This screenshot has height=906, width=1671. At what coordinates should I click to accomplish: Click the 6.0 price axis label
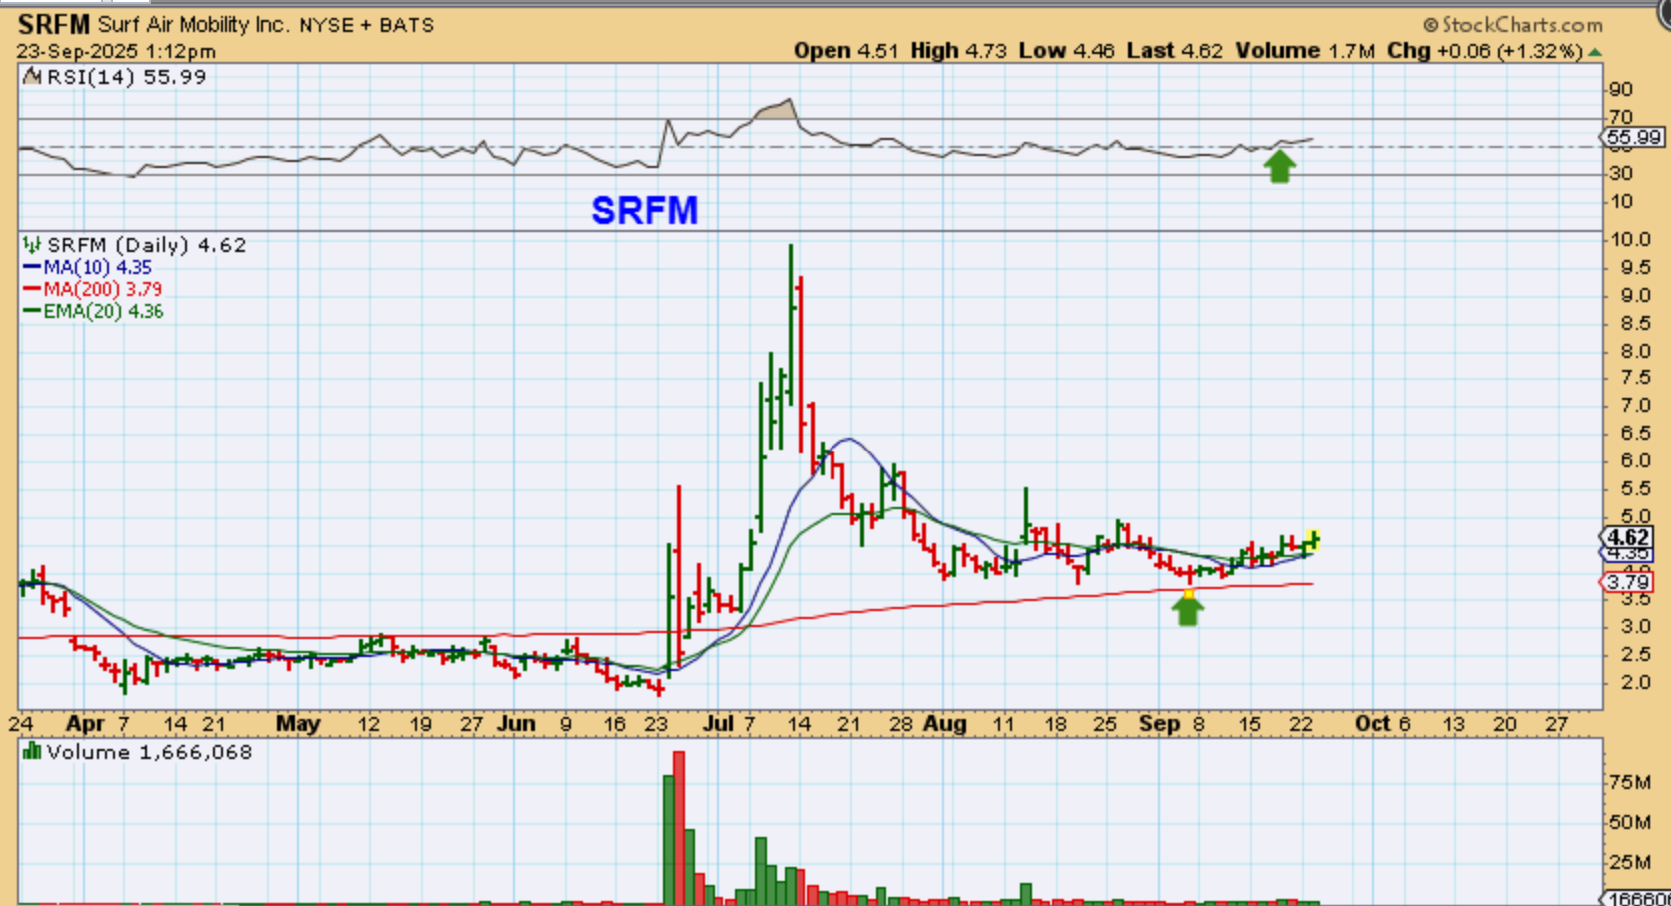pyautogui.click(x=1635, y=461)
